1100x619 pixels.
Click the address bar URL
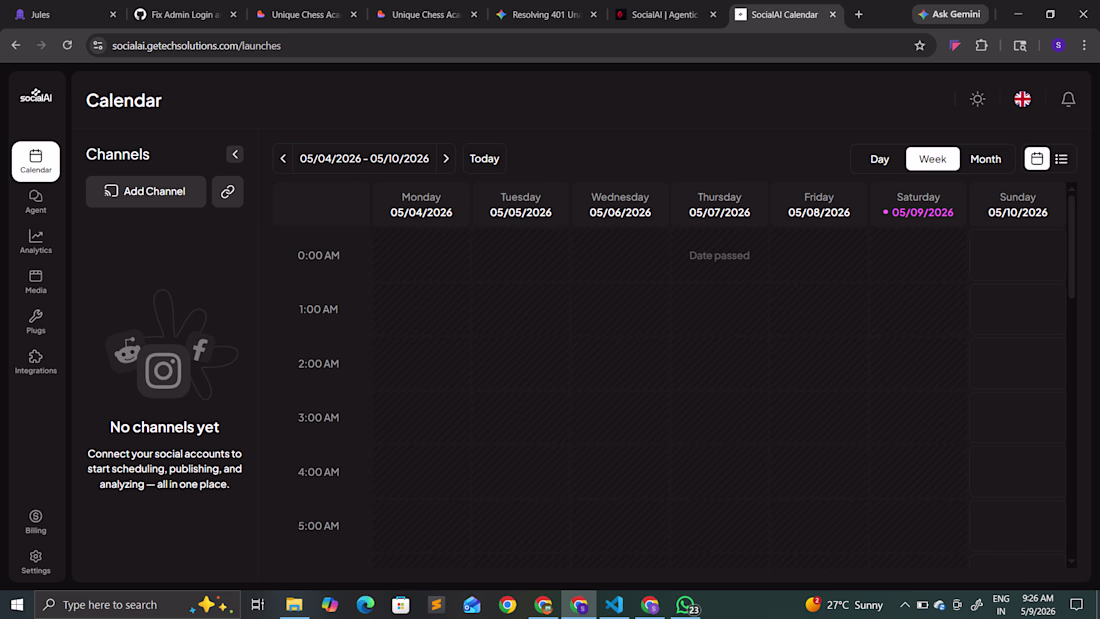tap(196, 46)
